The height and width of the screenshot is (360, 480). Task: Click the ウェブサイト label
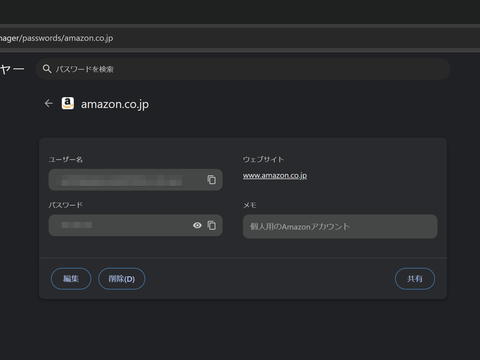263,159
